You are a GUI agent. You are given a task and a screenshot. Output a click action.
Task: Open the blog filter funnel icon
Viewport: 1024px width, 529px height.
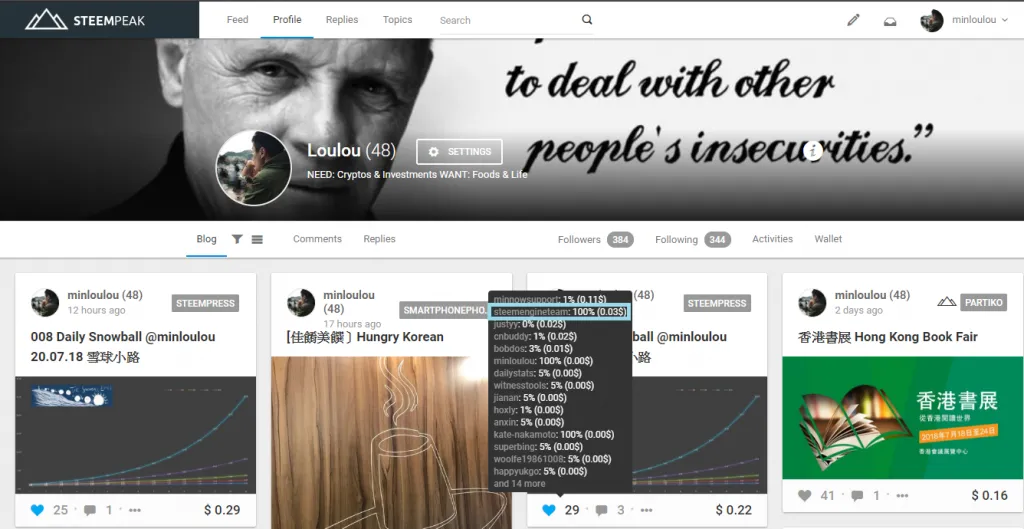[x=237, y=239]
